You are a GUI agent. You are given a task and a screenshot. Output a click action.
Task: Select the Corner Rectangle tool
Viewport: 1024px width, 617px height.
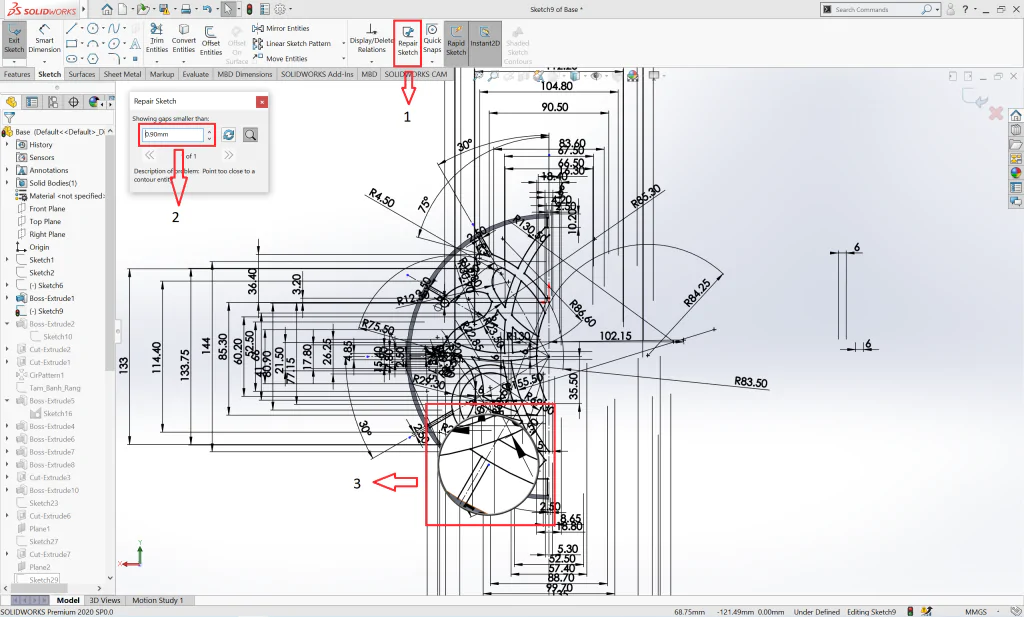[x=71, y=44]
